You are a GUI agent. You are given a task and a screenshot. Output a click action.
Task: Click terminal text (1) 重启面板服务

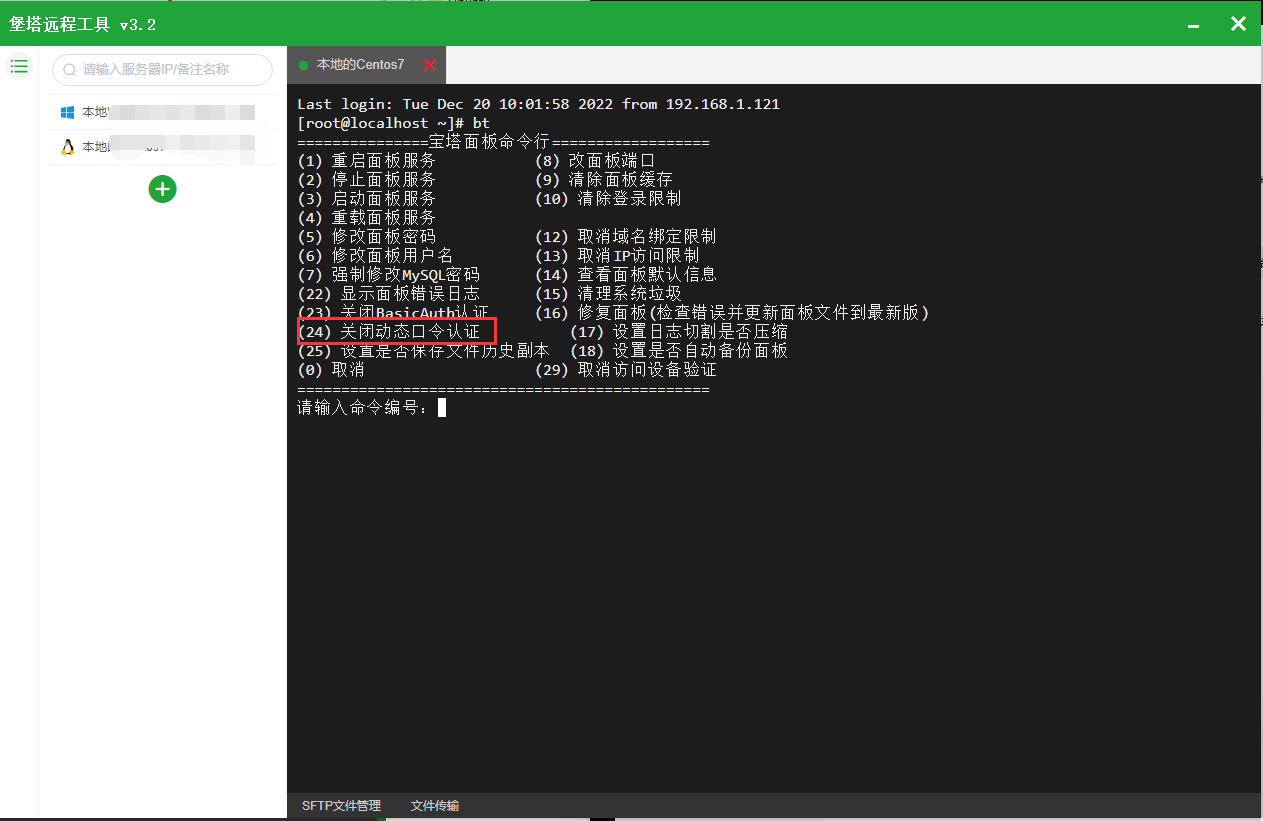tap(367, 161)
